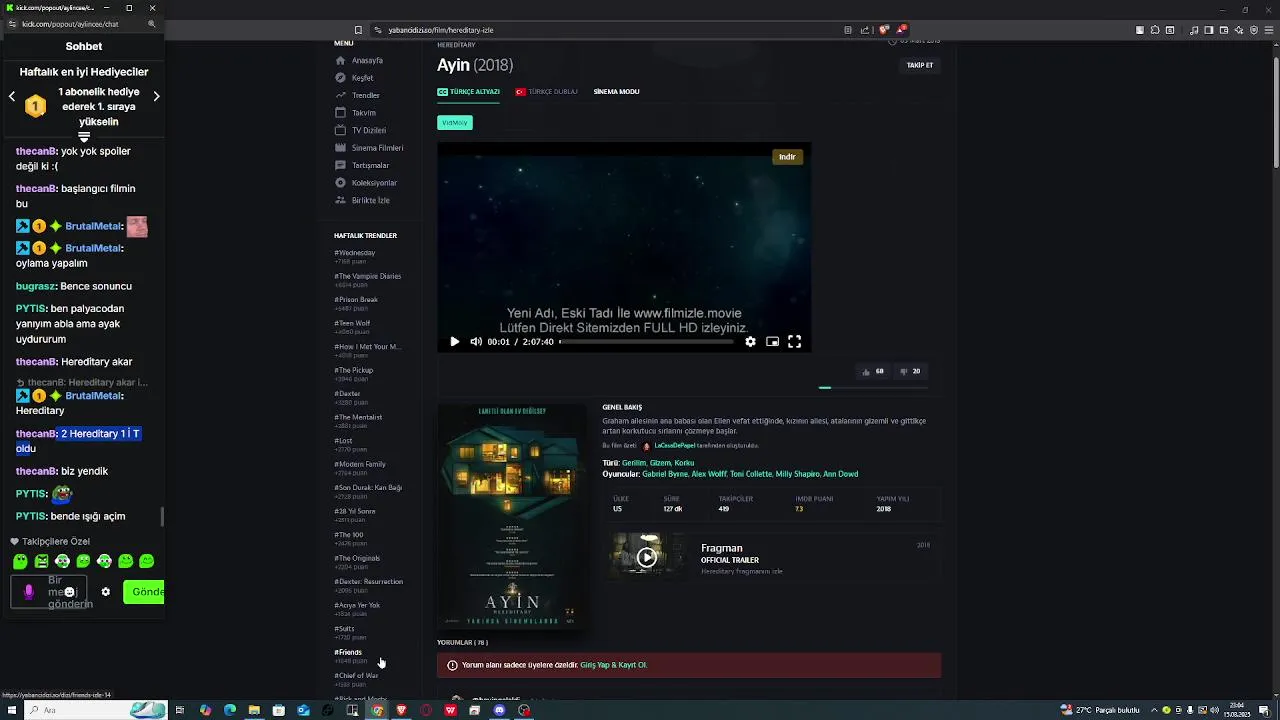Play the Fragman official trailer thumbnail
This screenshot has height=720, width=1280.
click(x=647, y=557)
